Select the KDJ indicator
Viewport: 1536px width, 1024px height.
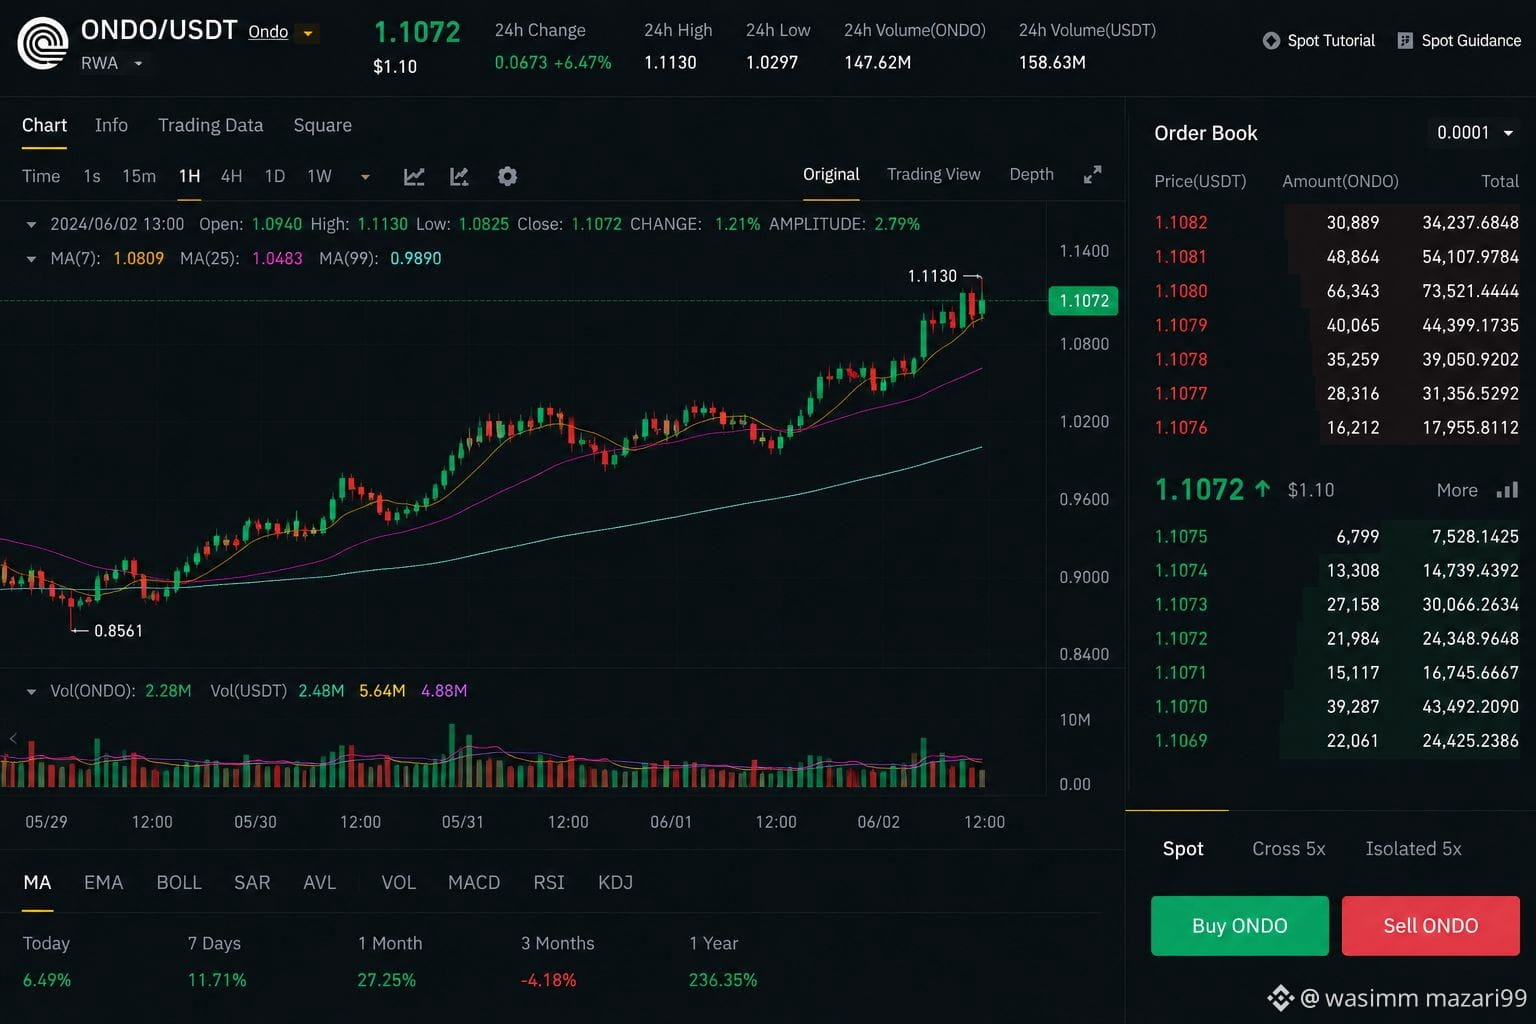tap(615, 882)
